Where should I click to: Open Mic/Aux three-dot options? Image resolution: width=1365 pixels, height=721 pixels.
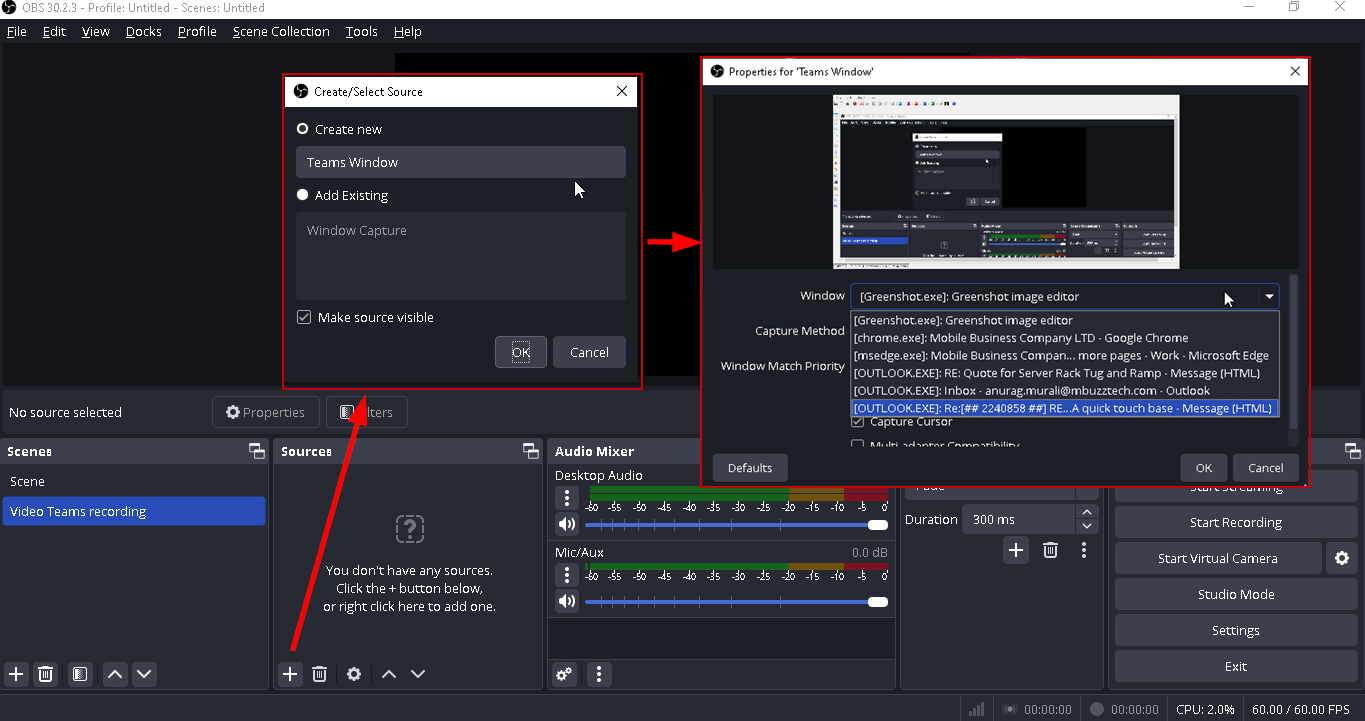pos(567,575)
